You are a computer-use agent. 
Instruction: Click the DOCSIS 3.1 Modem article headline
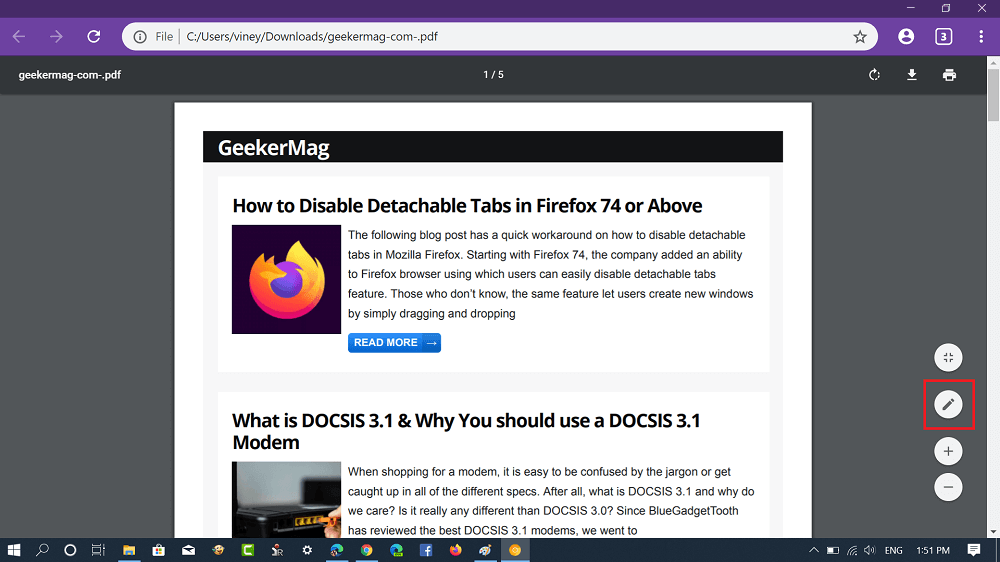(x=466, y=431)
